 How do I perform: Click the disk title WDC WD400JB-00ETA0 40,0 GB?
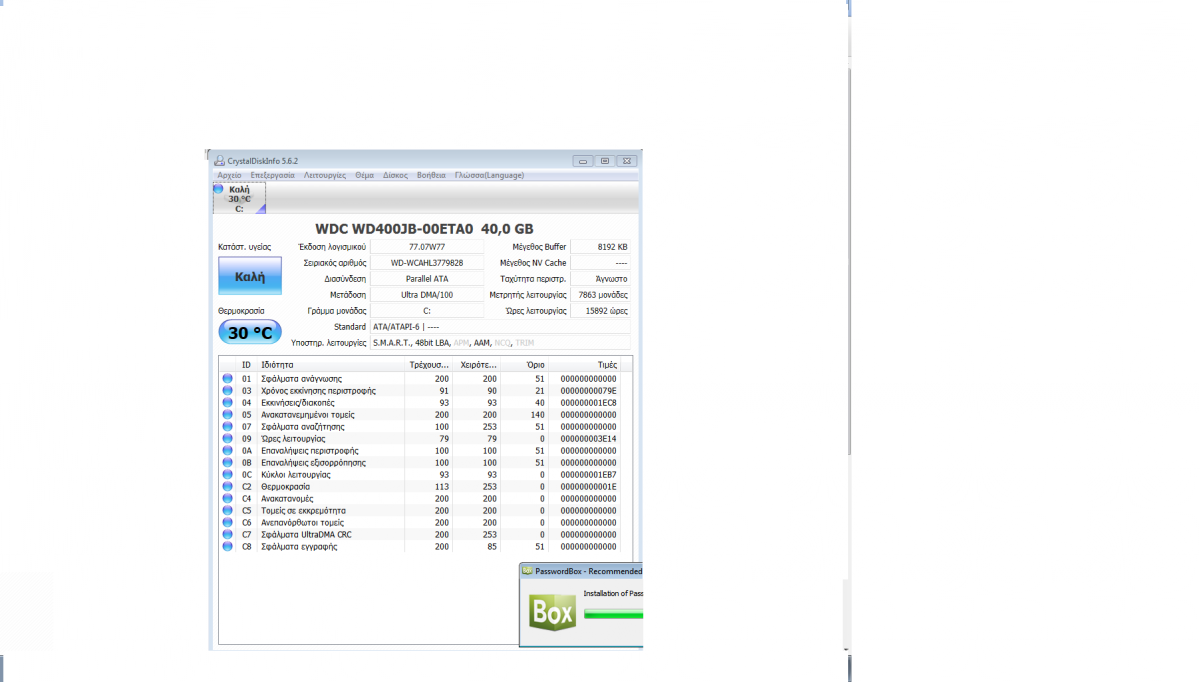(424, 229)
